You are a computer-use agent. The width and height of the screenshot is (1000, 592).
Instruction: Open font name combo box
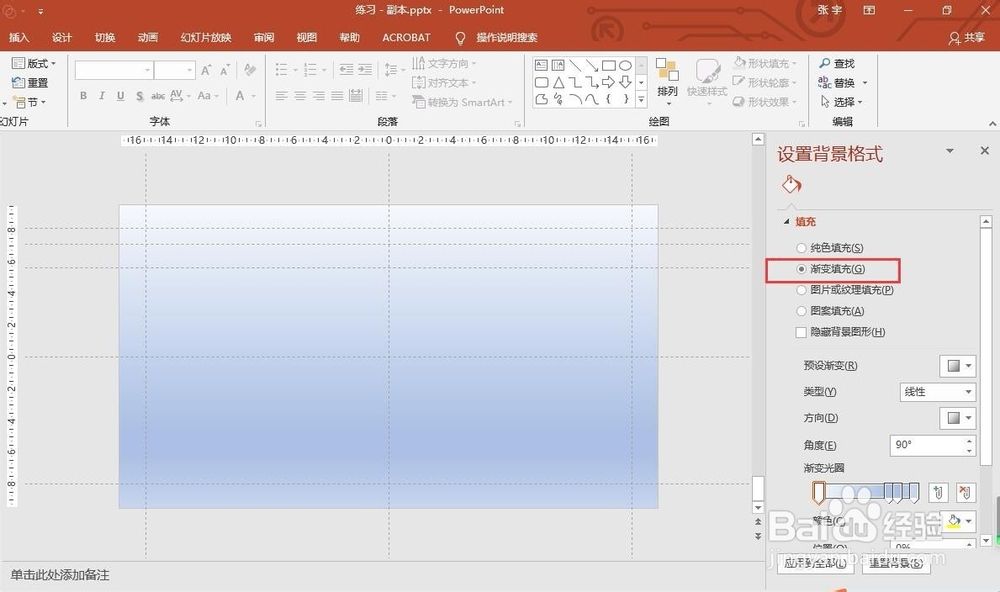point(114,70)
